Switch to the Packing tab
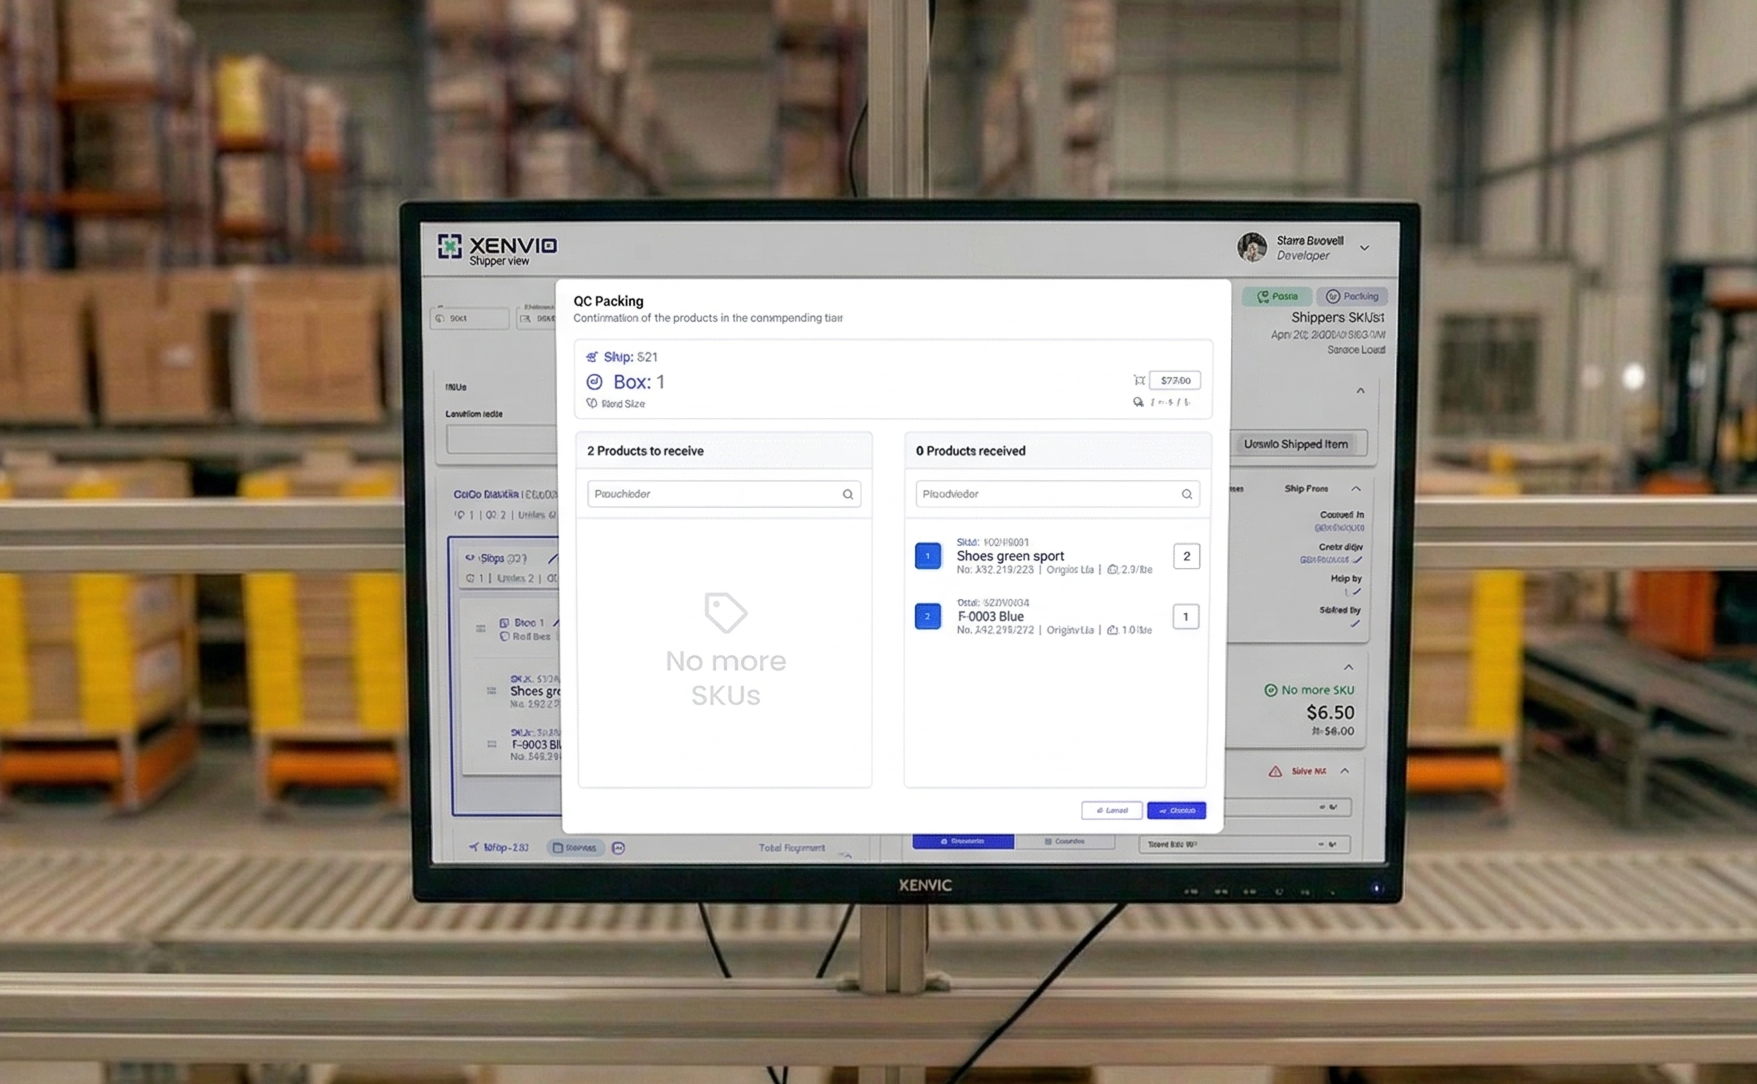Image resolution: width=1757 pixels, height=1084 pixels. tap(1352, 297)
